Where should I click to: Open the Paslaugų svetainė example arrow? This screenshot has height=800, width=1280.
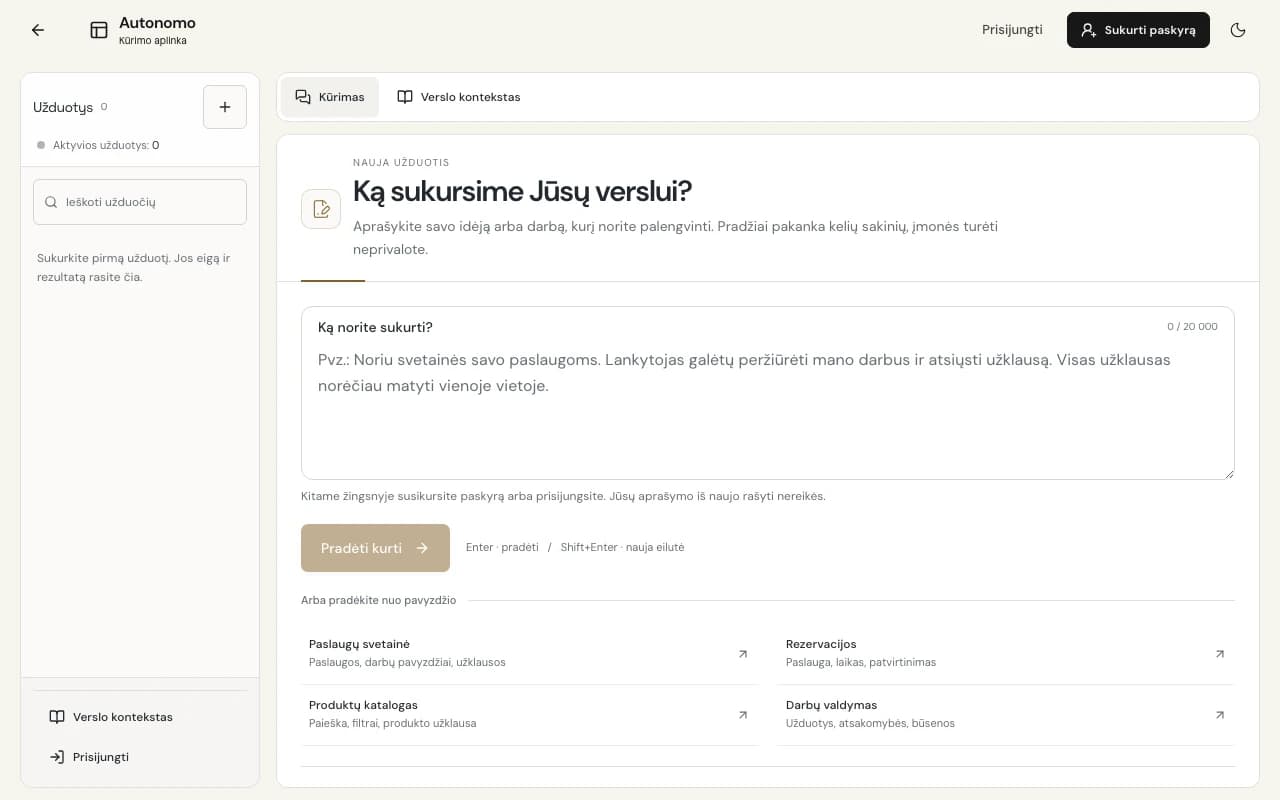(x=743, y=654)
